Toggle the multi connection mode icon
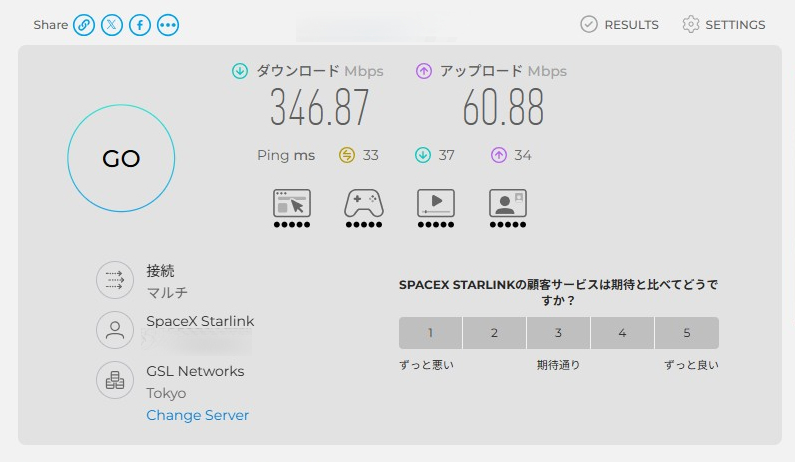Image resolution: width=795 pixels, height=462 pixels. pos(115,280)
